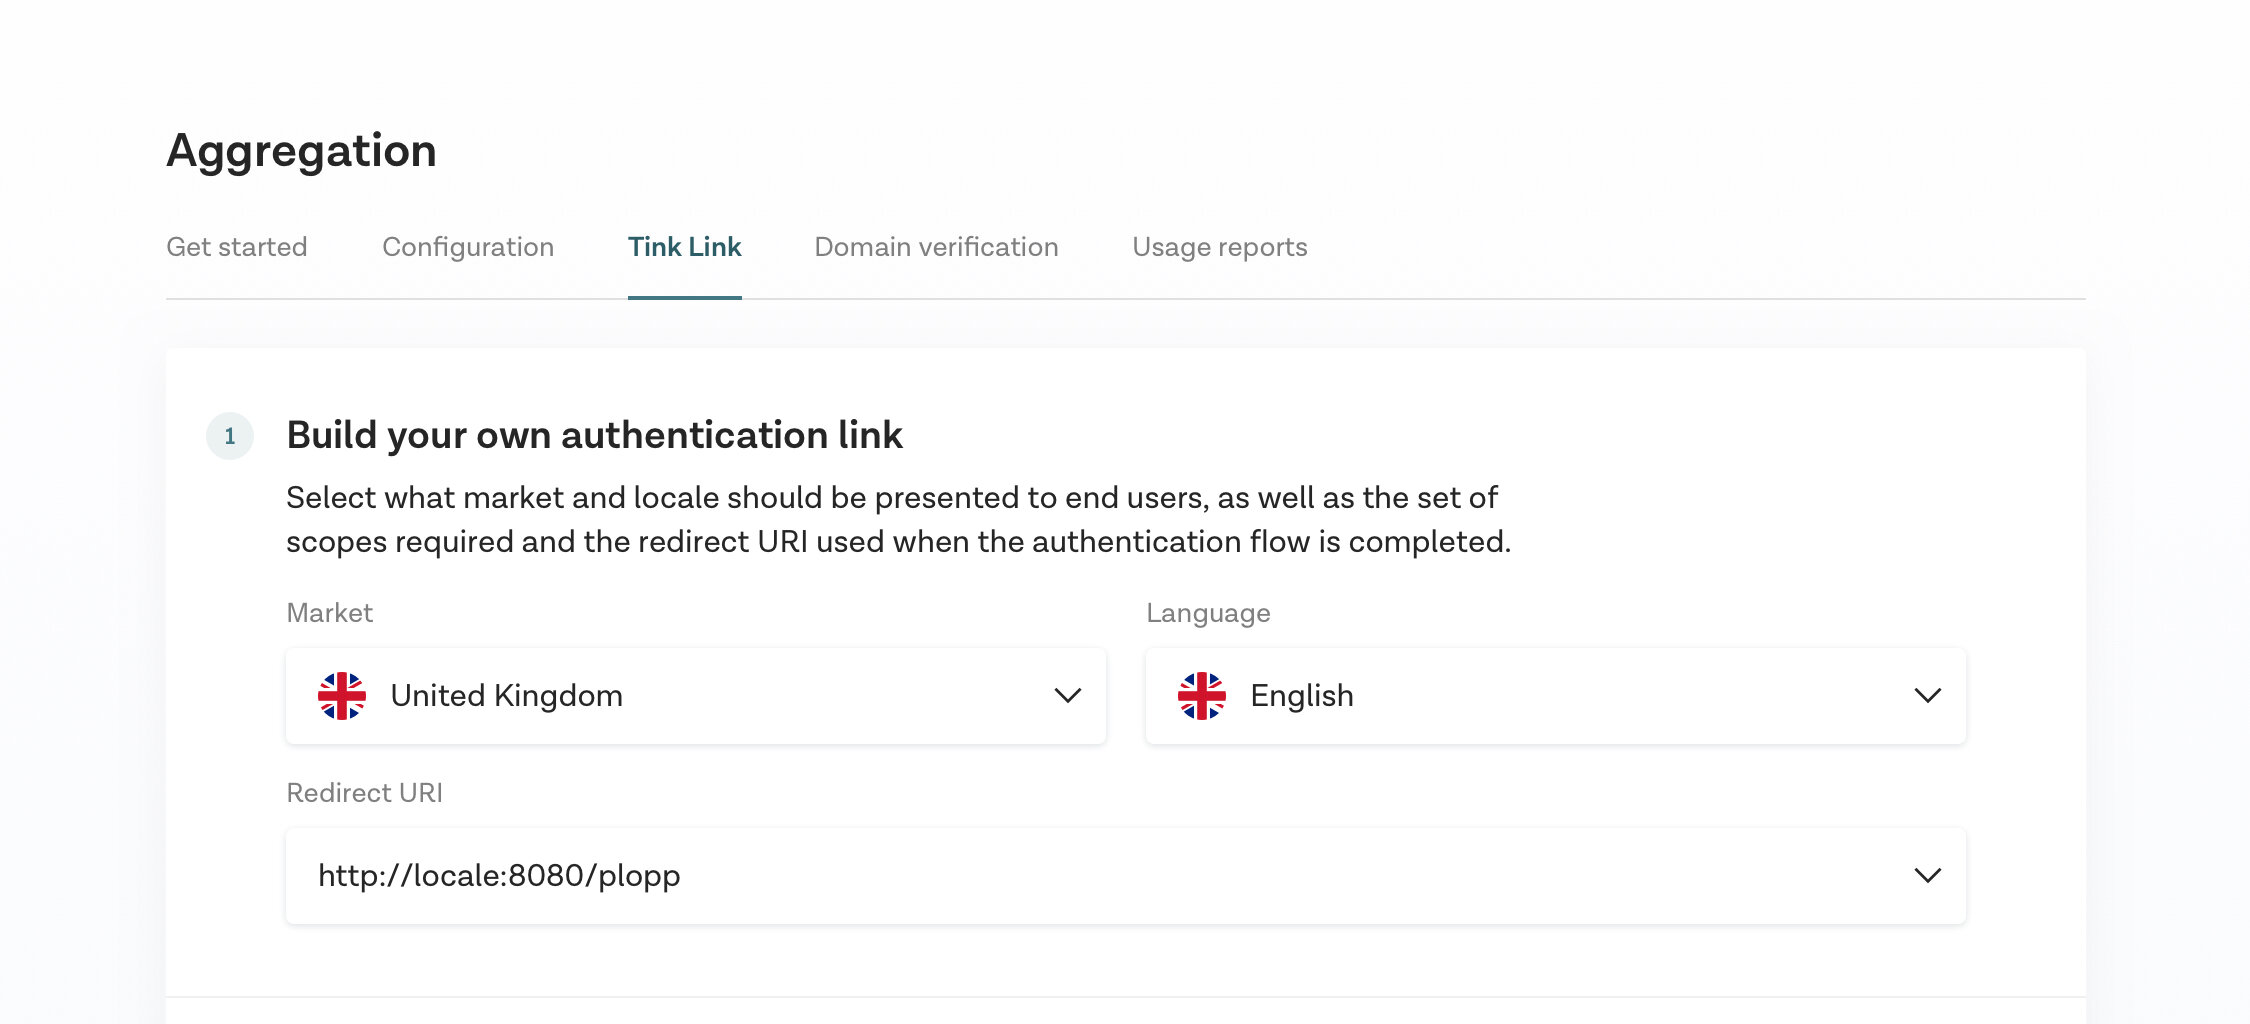The image size is (2250, 1024).
Task: Open the Usage reports tab
Action: (x=1220, y=247)
